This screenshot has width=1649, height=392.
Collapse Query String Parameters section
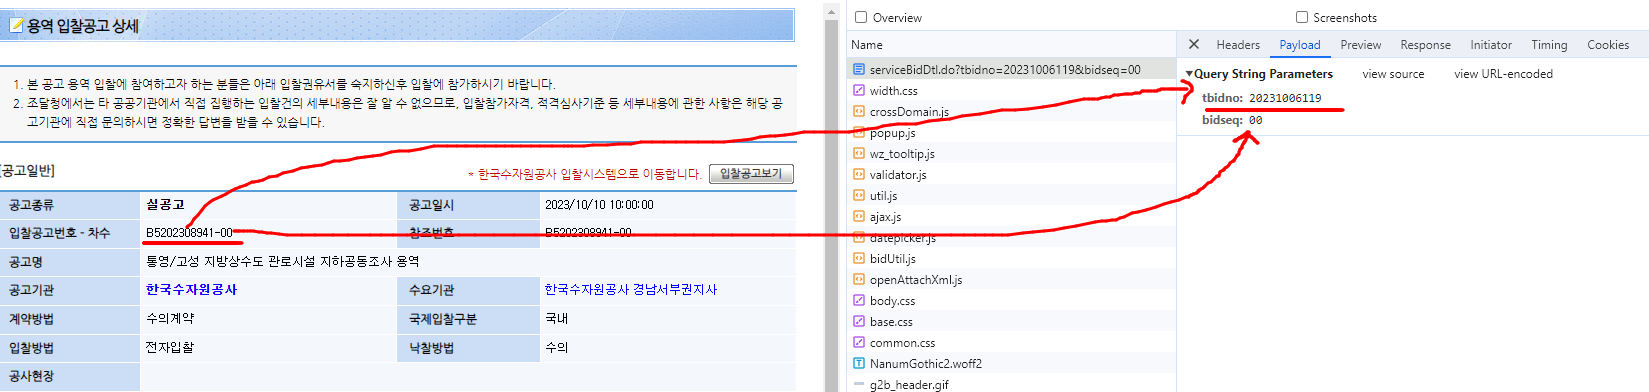pos(1189,74)
